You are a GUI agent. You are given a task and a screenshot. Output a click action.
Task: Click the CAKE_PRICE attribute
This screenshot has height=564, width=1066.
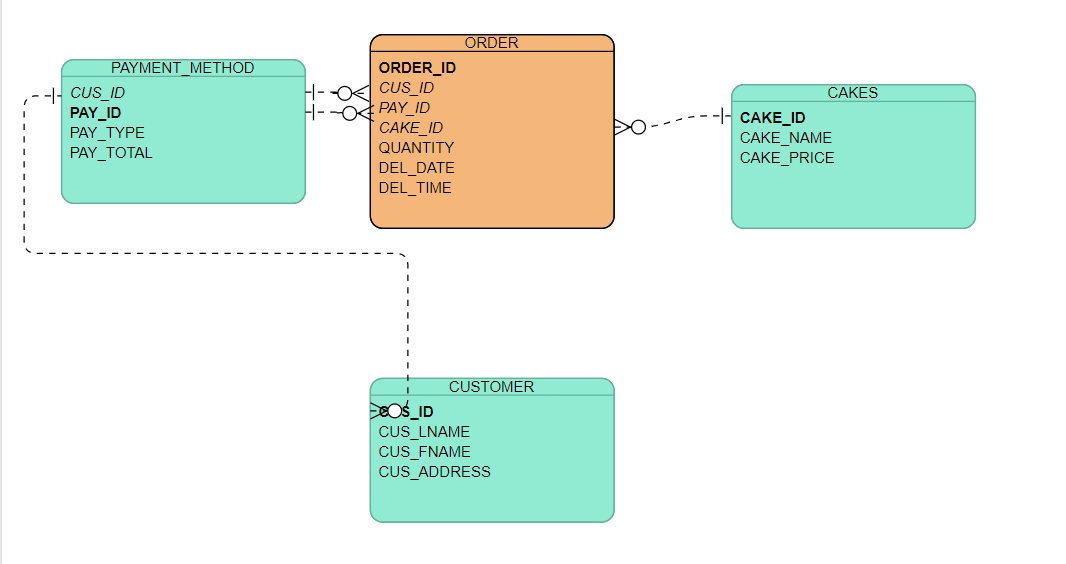(787, 158)
